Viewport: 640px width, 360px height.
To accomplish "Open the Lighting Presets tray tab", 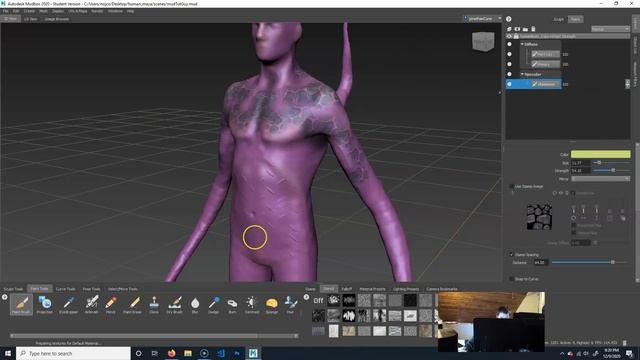I will (406, 289).
